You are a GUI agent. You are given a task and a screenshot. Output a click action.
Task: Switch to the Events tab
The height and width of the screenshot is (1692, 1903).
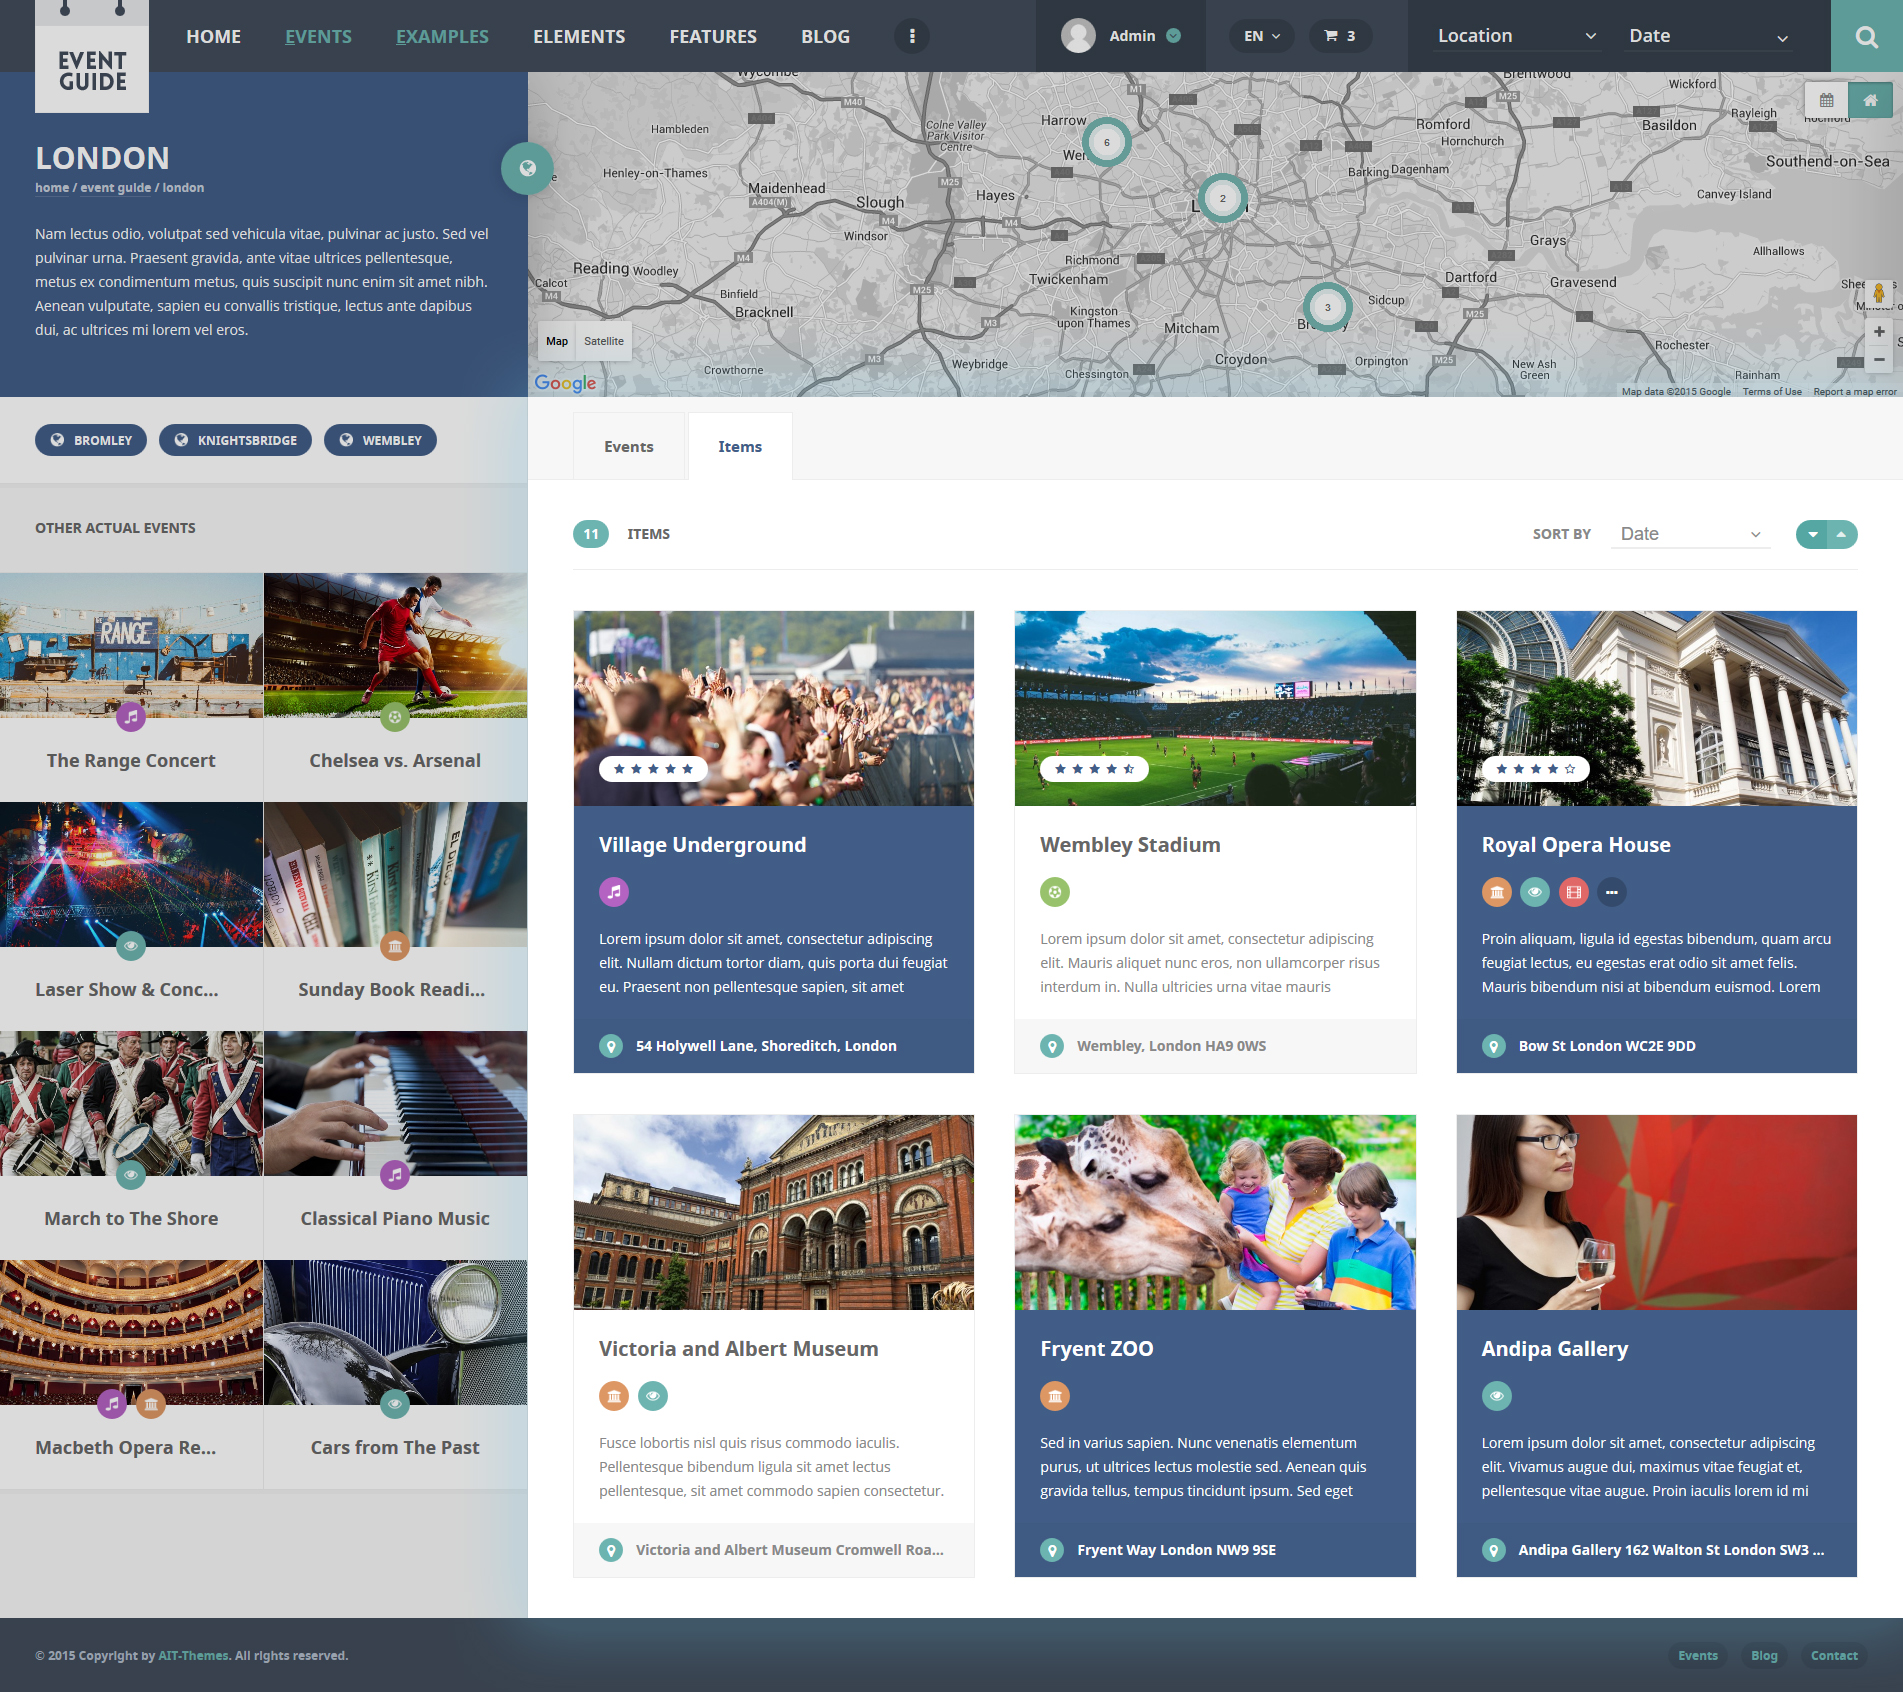(x=629, y=447)
